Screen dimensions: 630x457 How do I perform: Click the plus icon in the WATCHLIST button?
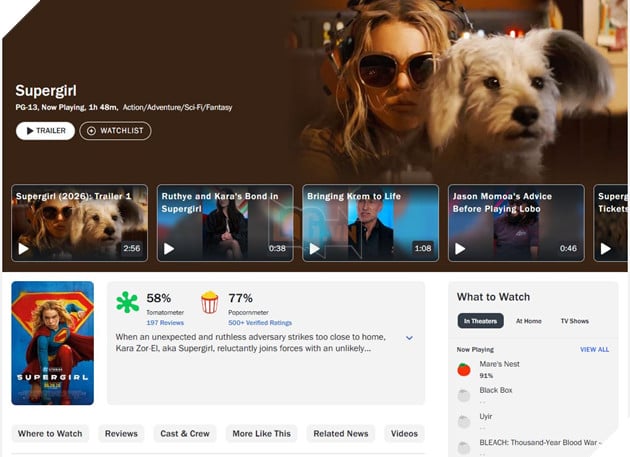coord(91,131)
